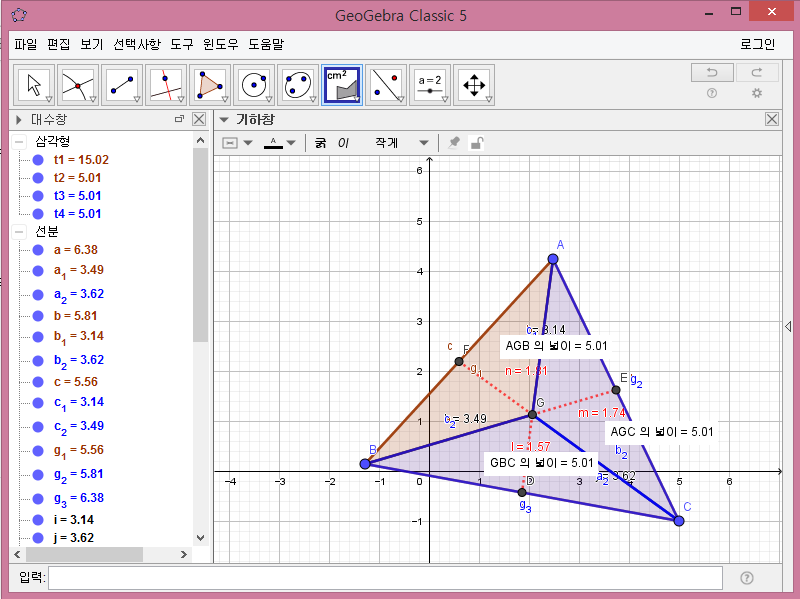Collapse the 삼각형 group in algebra view
Viewport: 800px width, 599px height.
click(19, 141)
